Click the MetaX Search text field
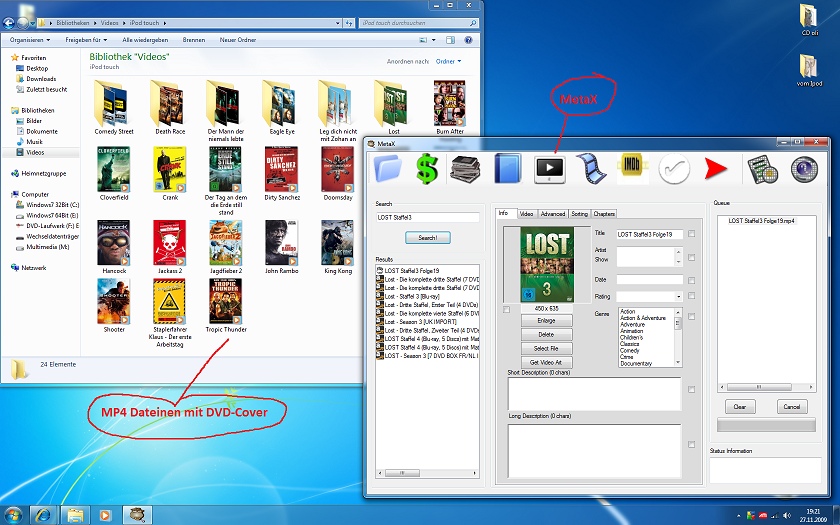 click(x=428, y=217)
